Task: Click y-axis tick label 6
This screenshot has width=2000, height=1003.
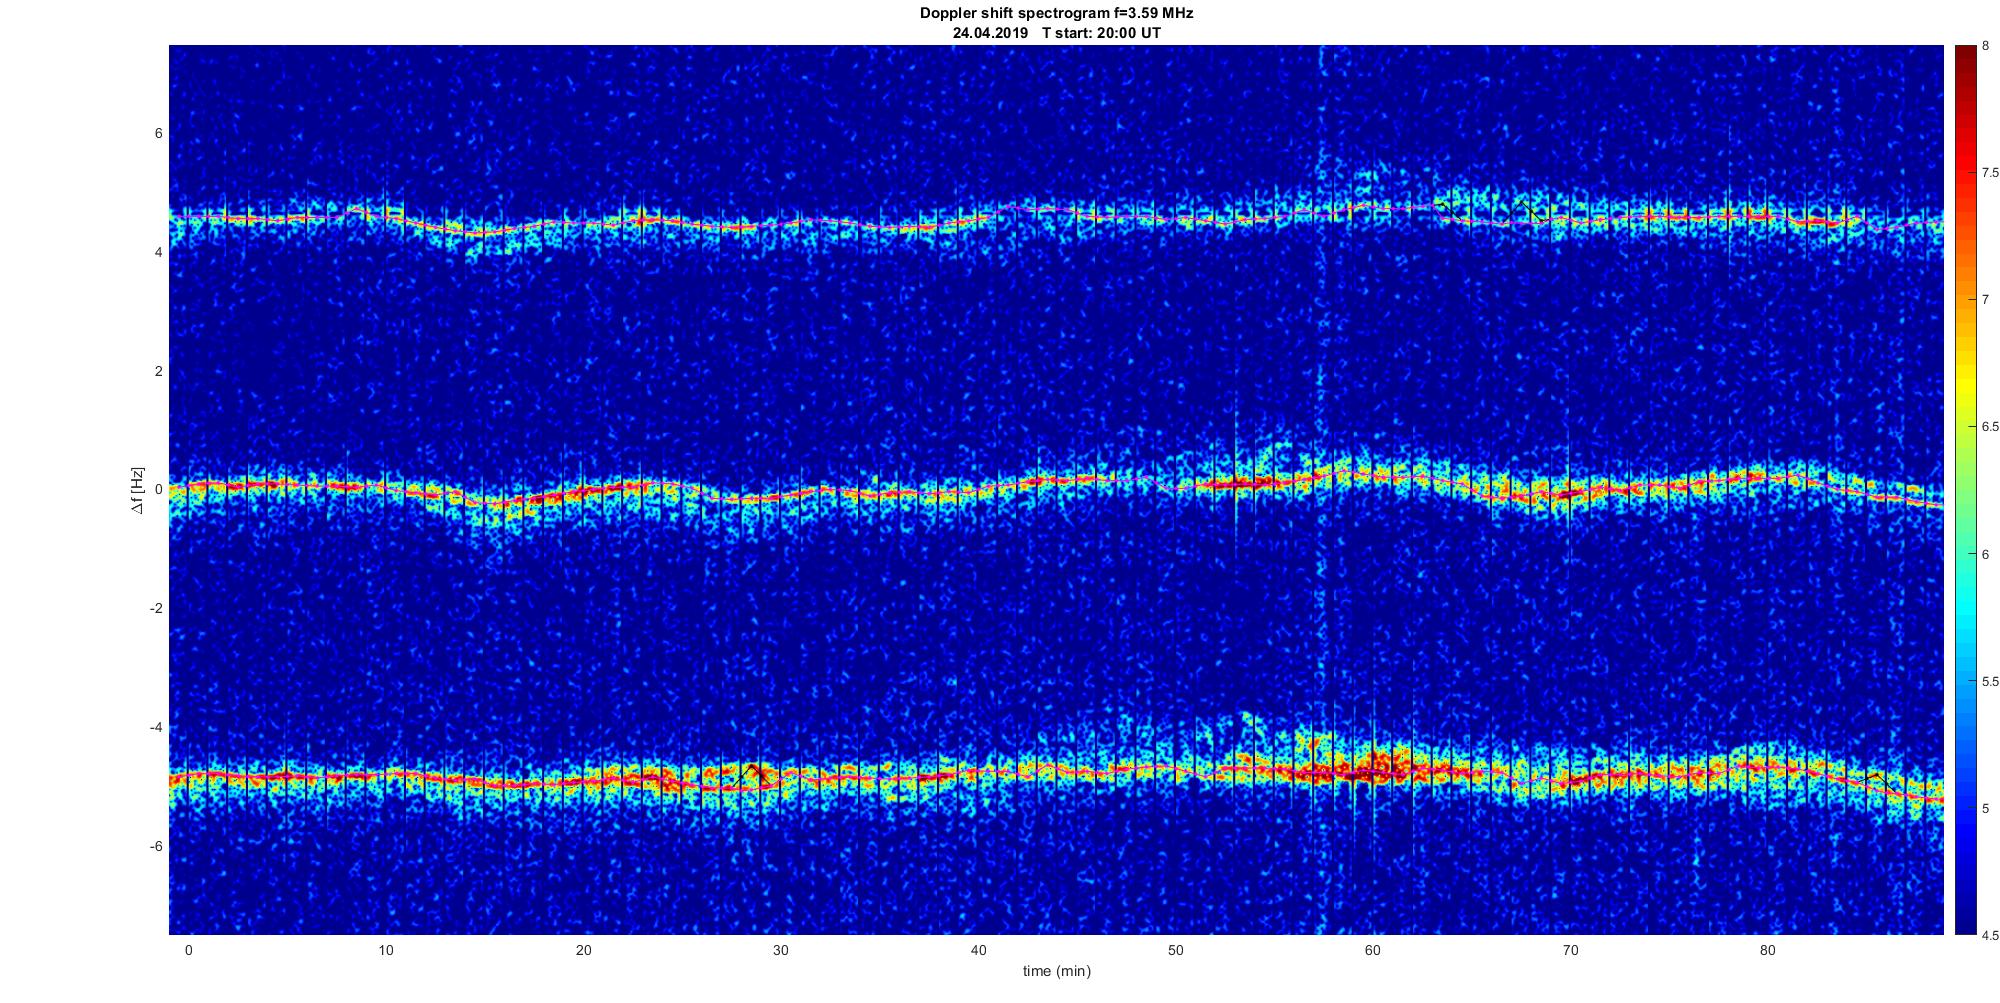Action: point(159,134)
